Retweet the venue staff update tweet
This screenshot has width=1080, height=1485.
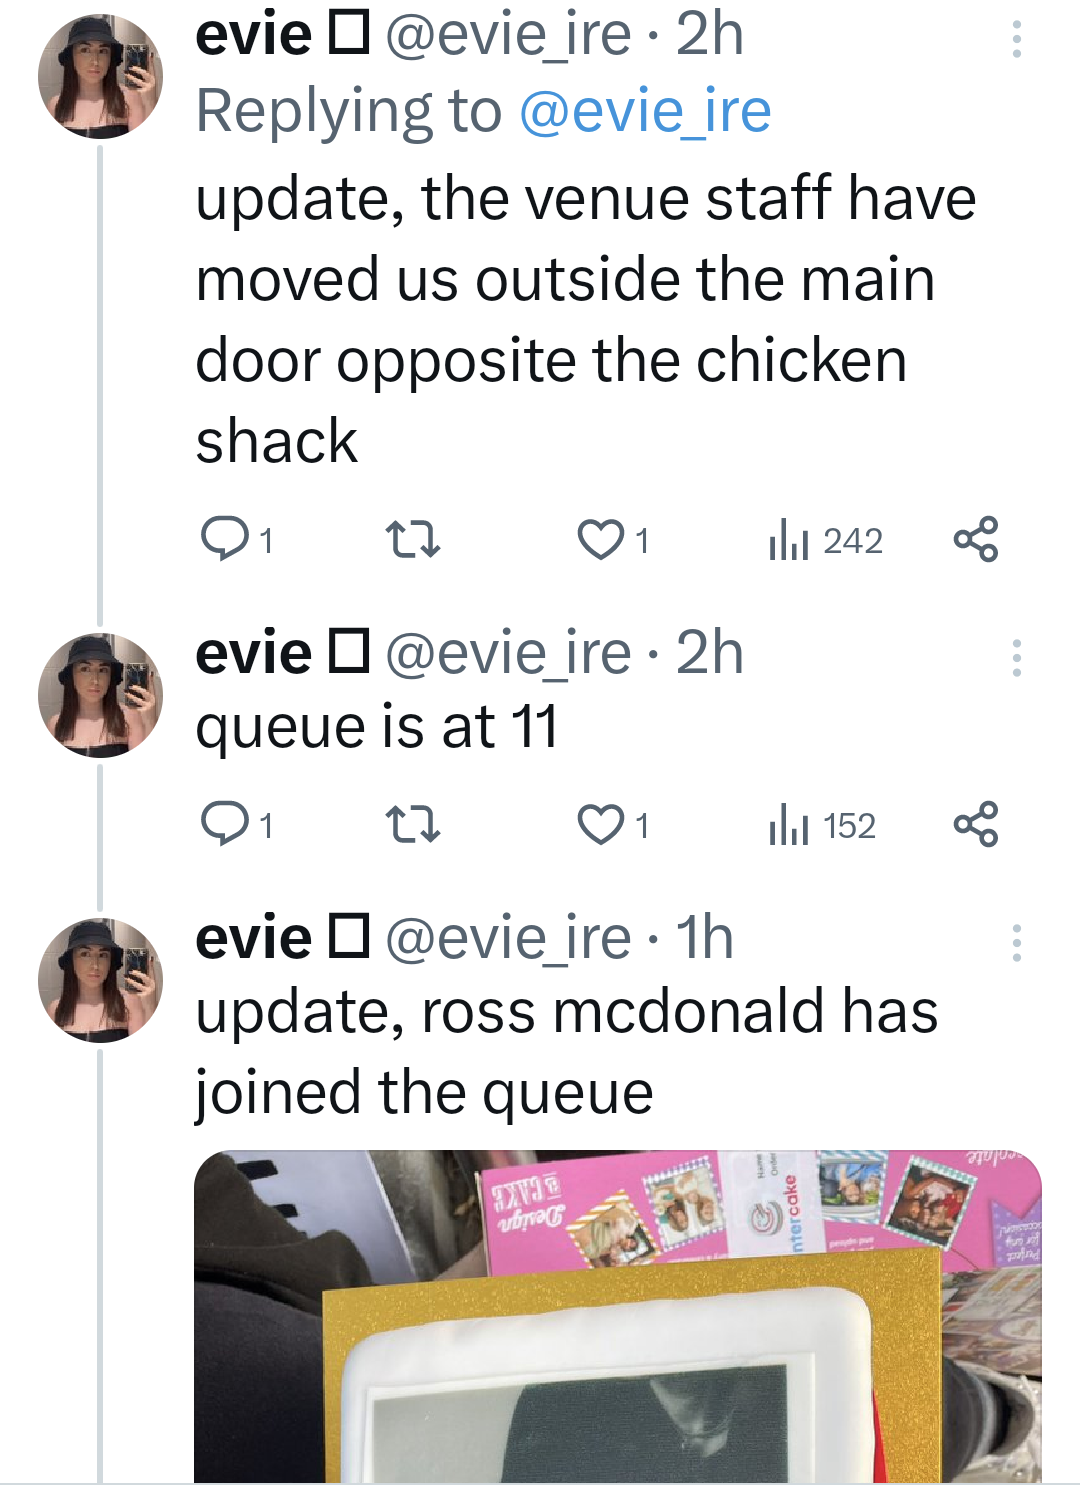412,540
